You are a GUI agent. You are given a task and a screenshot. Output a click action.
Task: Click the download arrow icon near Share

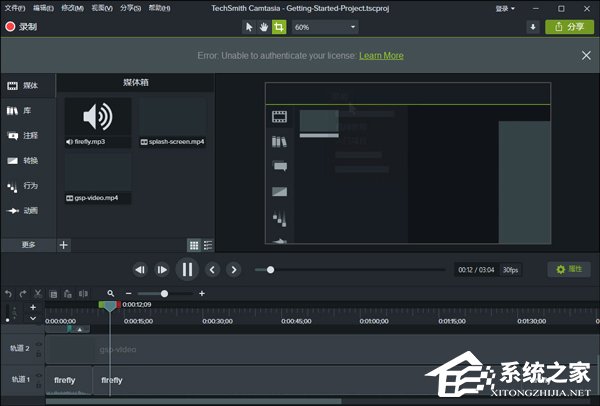533,27
